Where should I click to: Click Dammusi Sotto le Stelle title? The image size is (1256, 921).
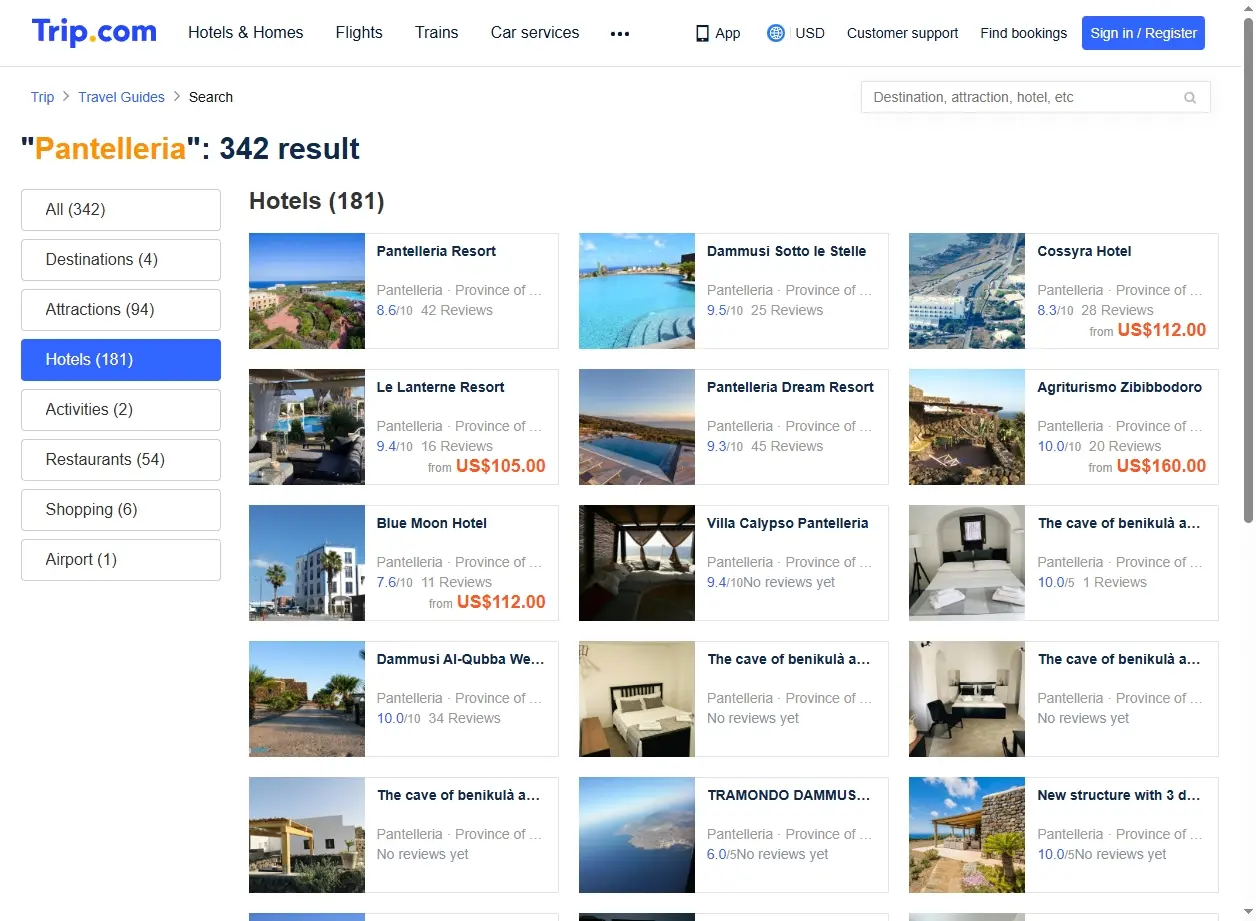click(x=786, y=251)
